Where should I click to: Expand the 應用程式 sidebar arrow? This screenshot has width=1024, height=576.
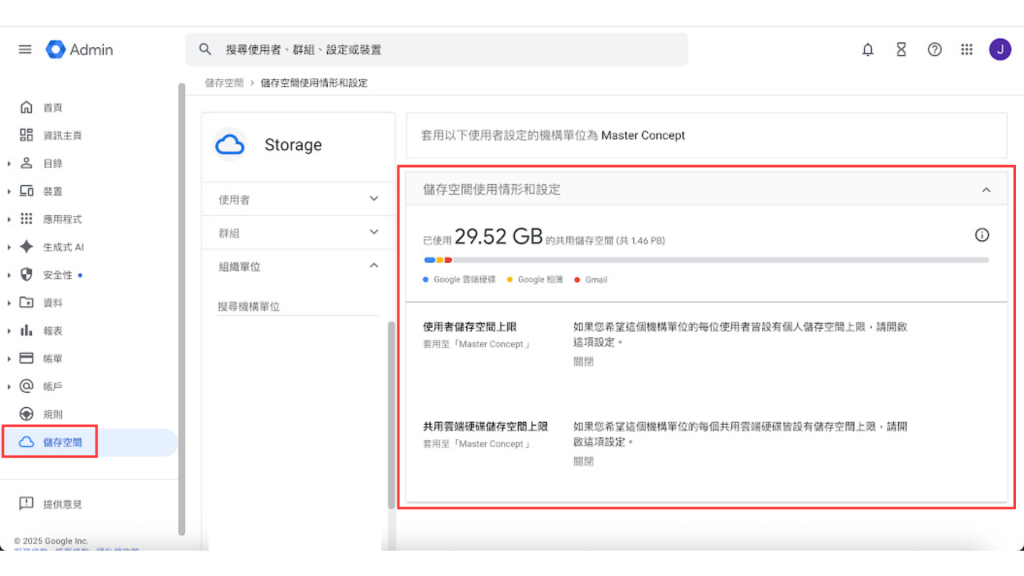[x=9, y=219]
